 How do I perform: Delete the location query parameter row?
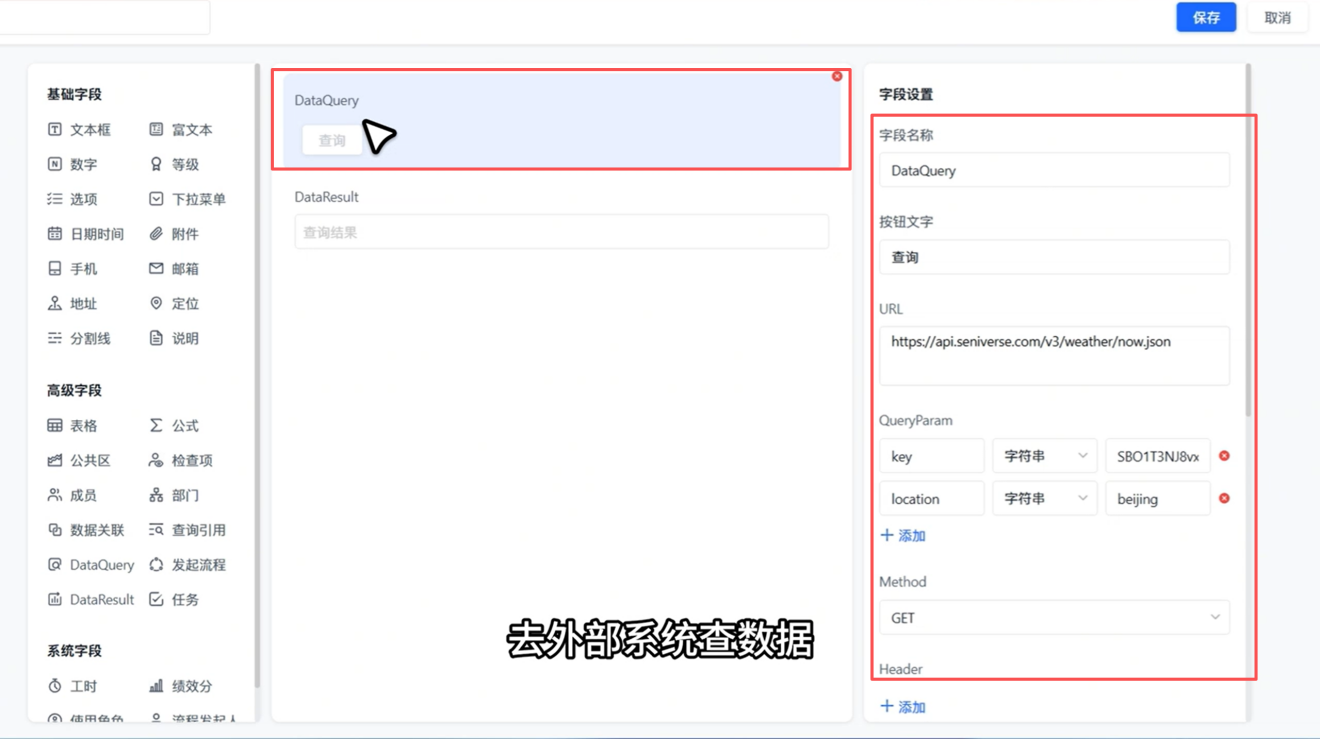[1224, 498]
